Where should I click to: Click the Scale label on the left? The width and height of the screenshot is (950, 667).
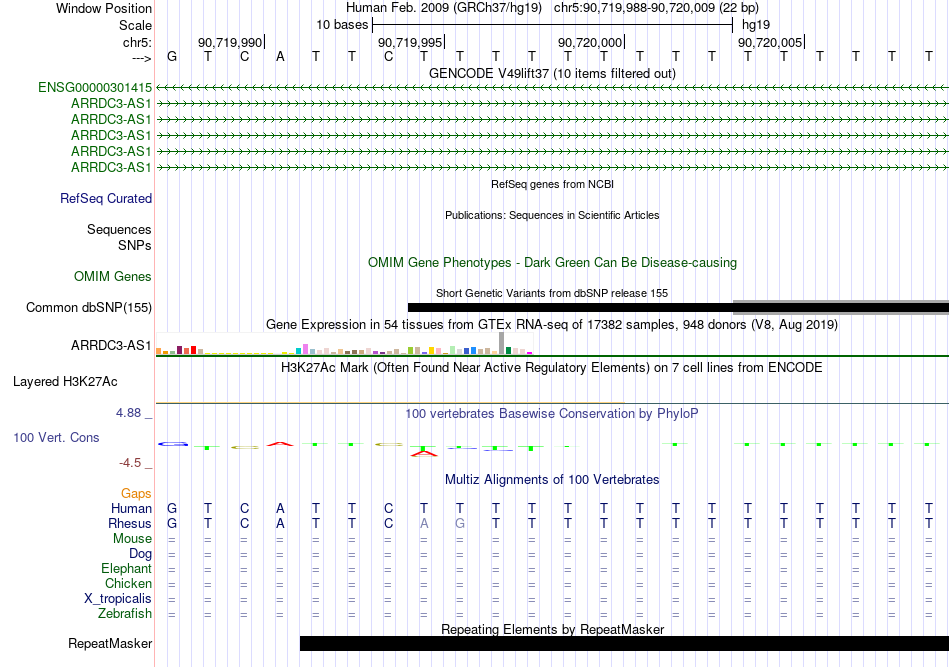click(135, 25)
